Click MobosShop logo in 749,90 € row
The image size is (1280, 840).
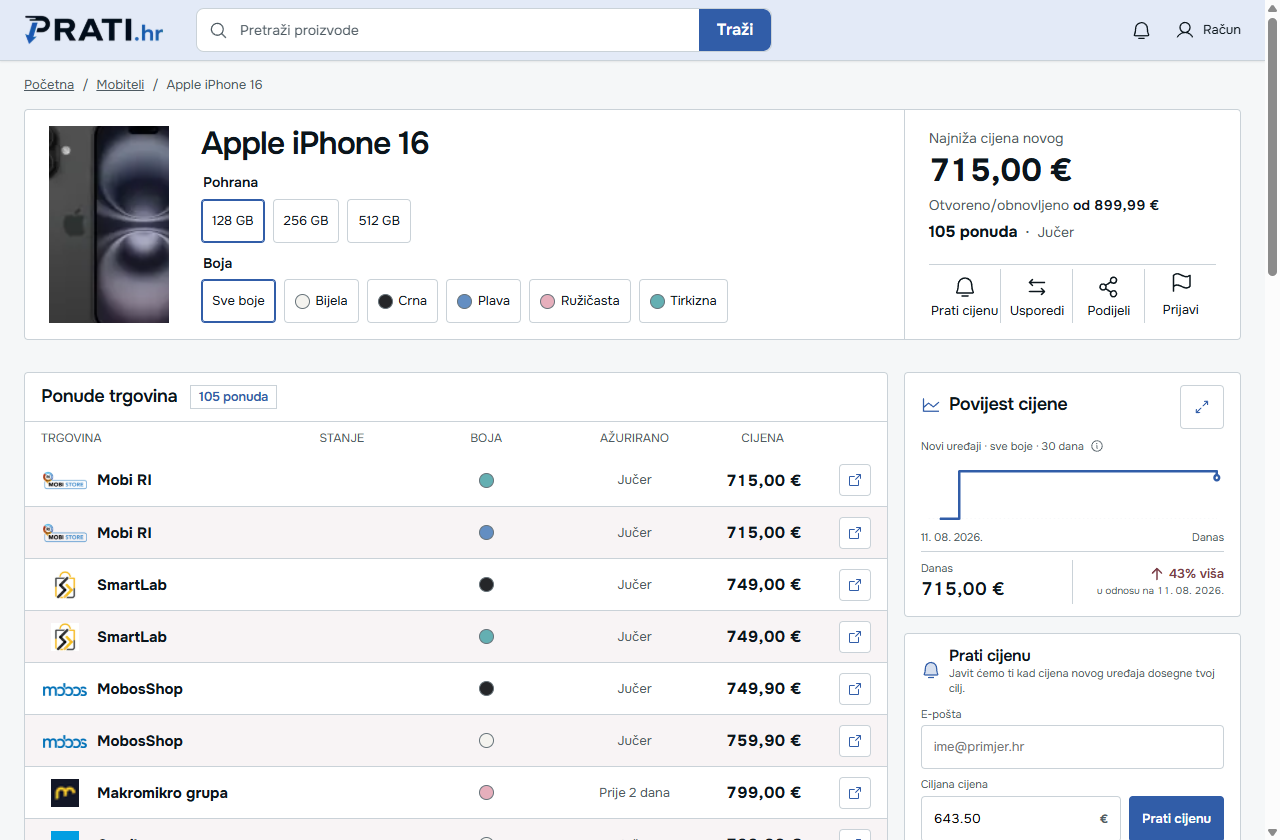[65, 689]
